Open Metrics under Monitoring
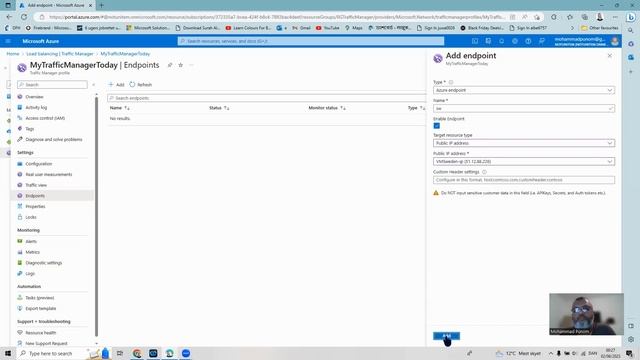 click(x=32, y=252)
